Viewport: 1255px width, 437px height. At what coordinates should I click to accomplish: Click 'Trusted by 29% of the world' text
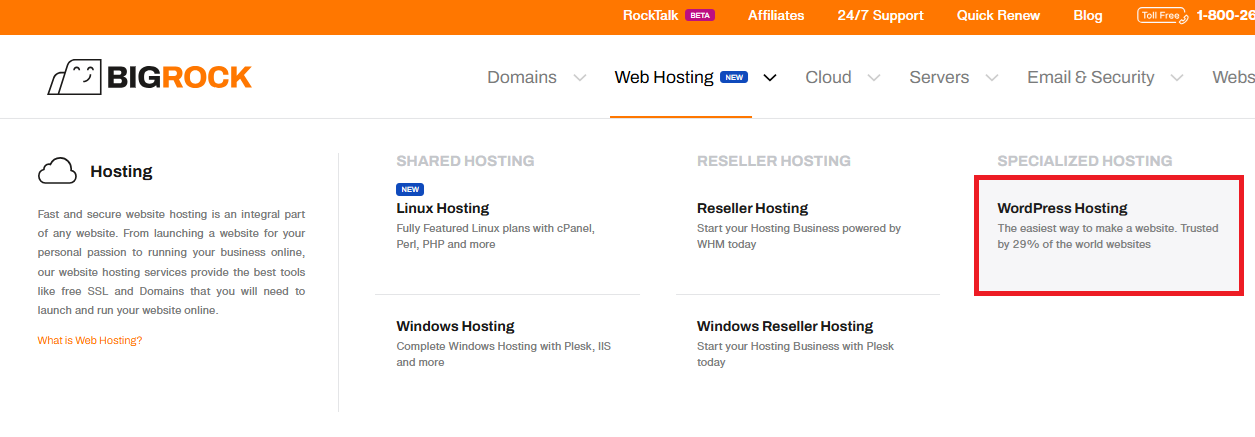click(x=1108, y=236)
